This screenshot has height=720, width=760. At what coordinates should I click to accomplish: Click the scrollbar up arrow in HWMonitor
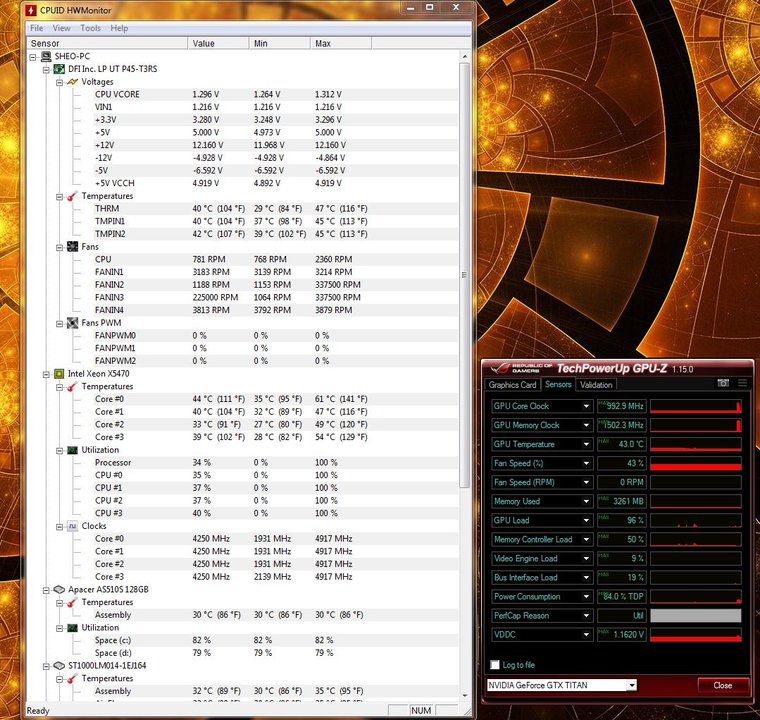[x=464, y=57]
